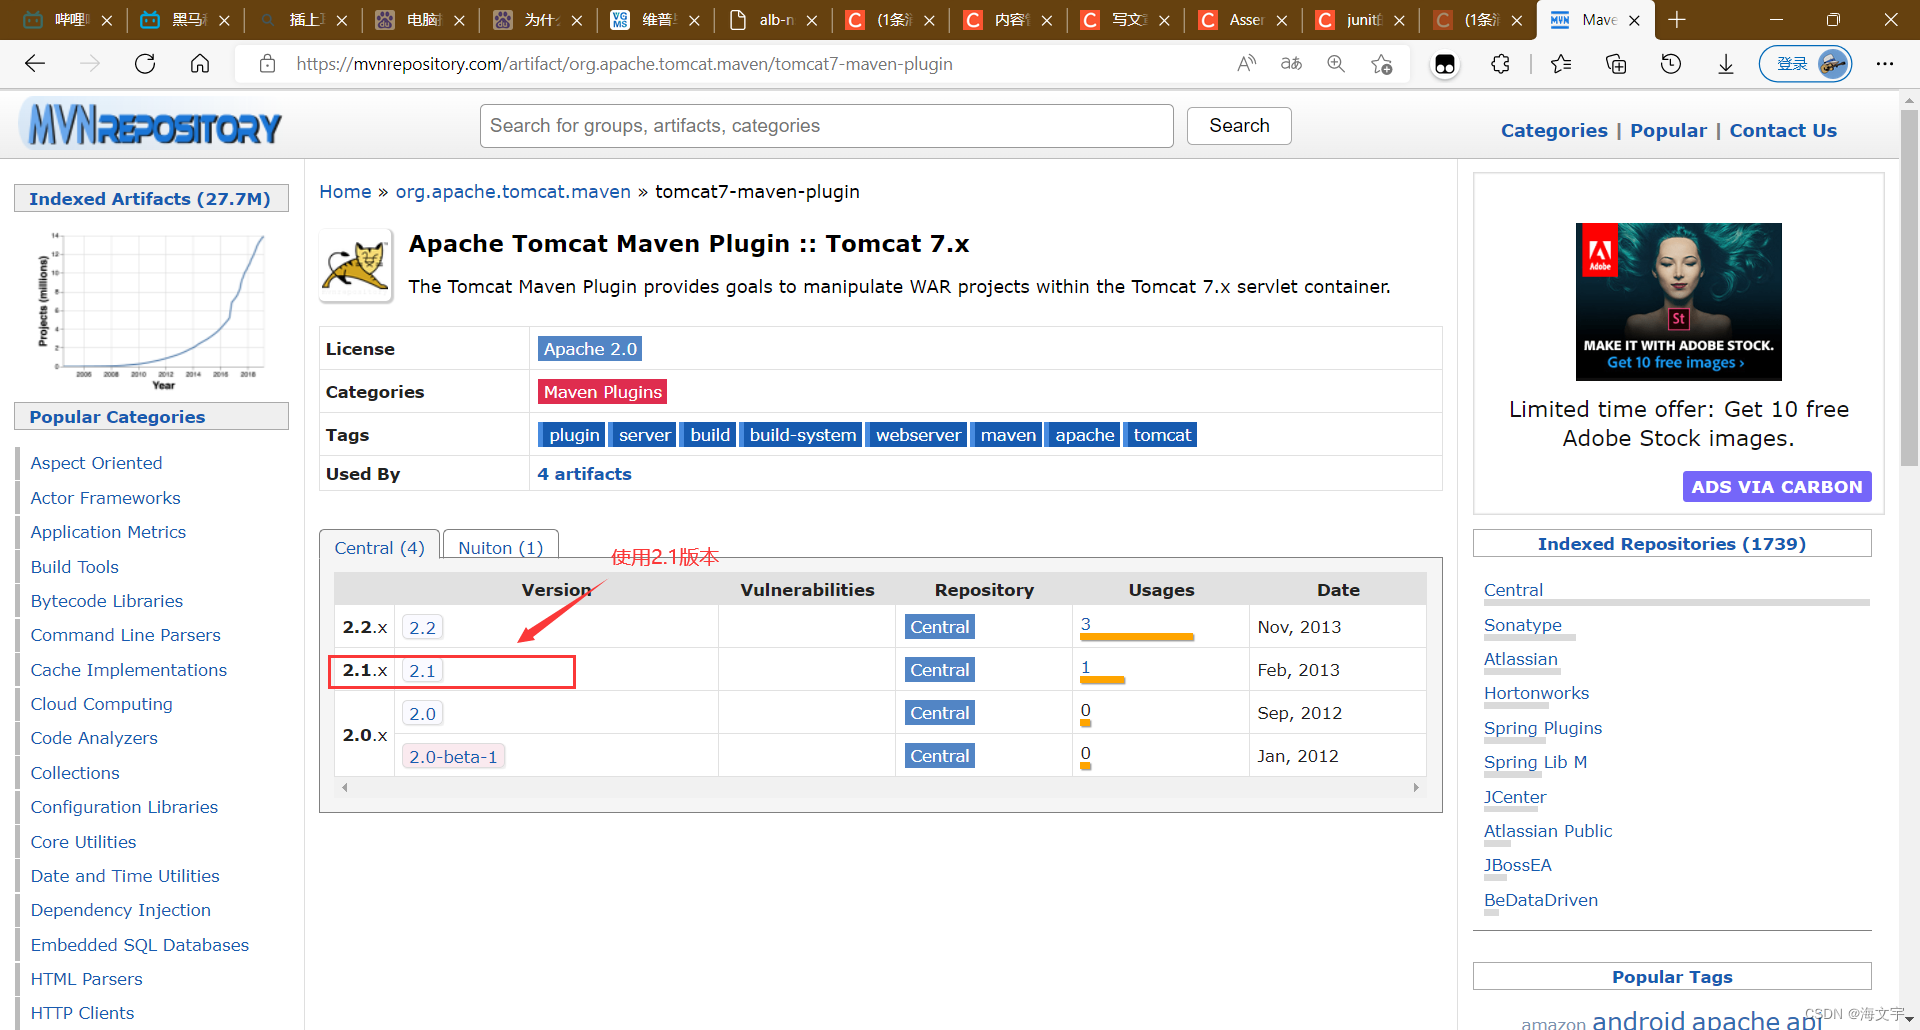The image size is (1920, 1030).
Task: Open Cache Implementations category
Action: click(x=128, y=670)
